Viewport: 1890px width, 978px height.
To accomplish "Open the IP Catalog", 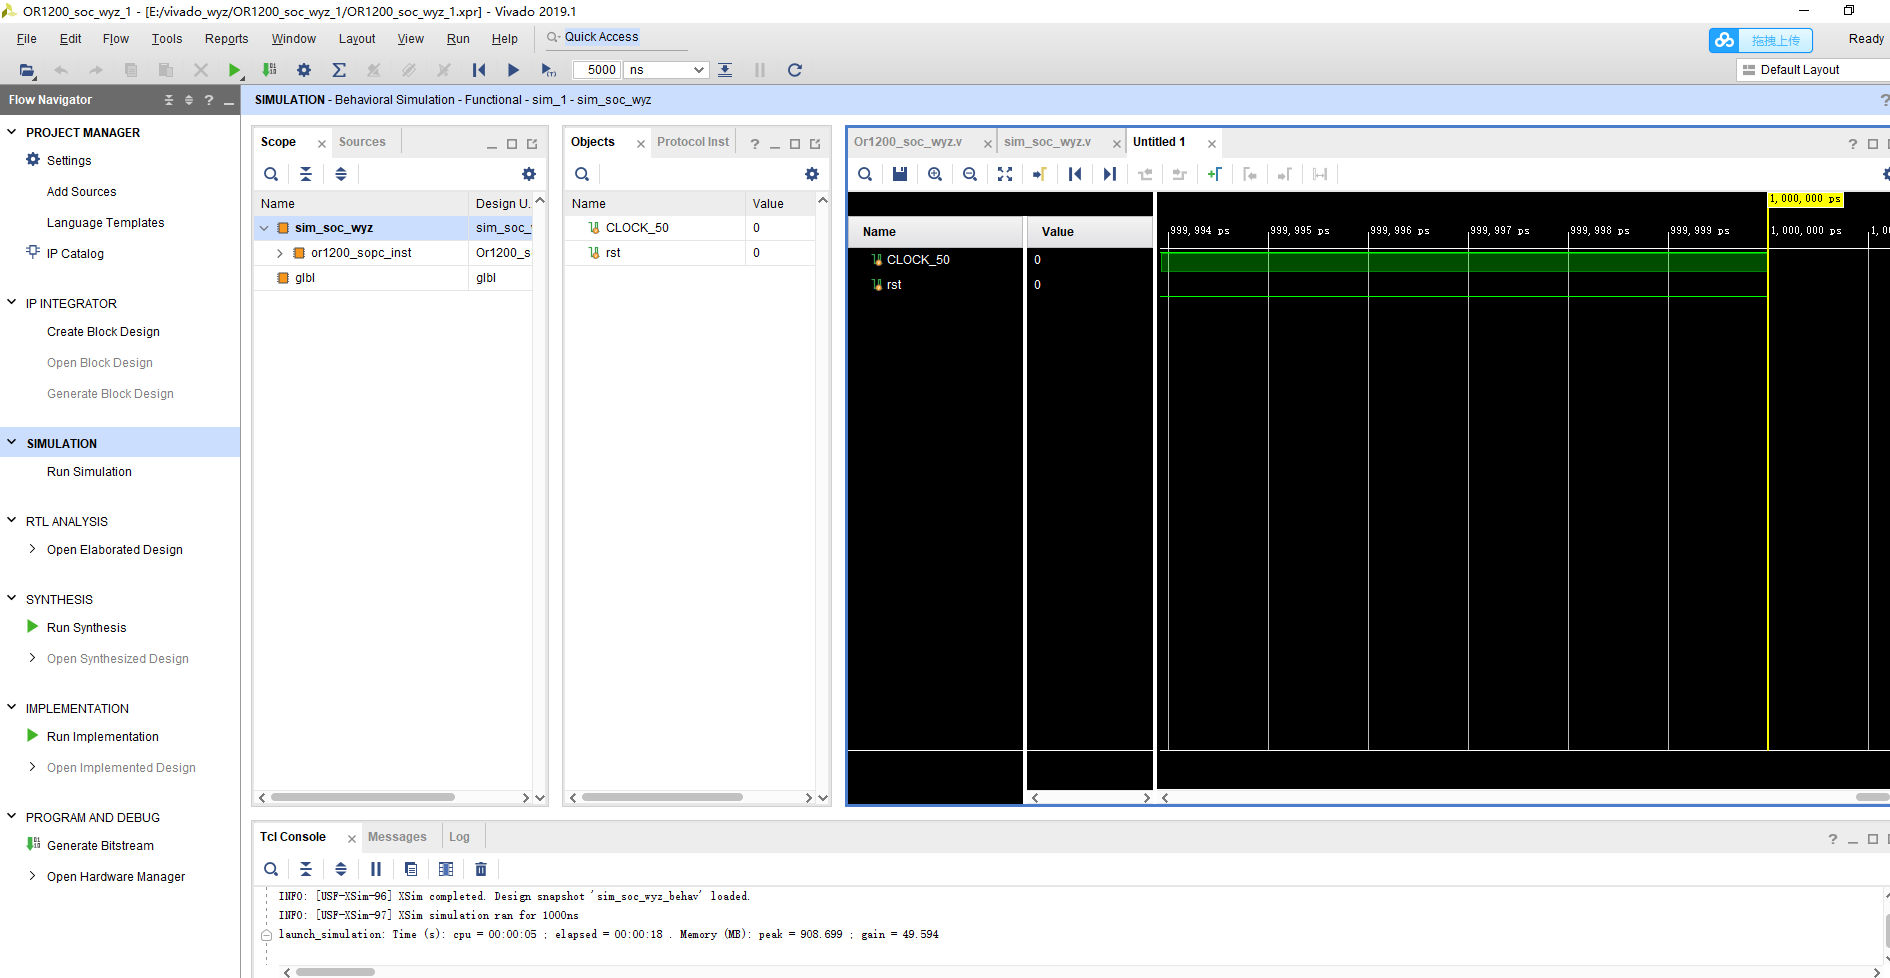I will click(74, 253).
